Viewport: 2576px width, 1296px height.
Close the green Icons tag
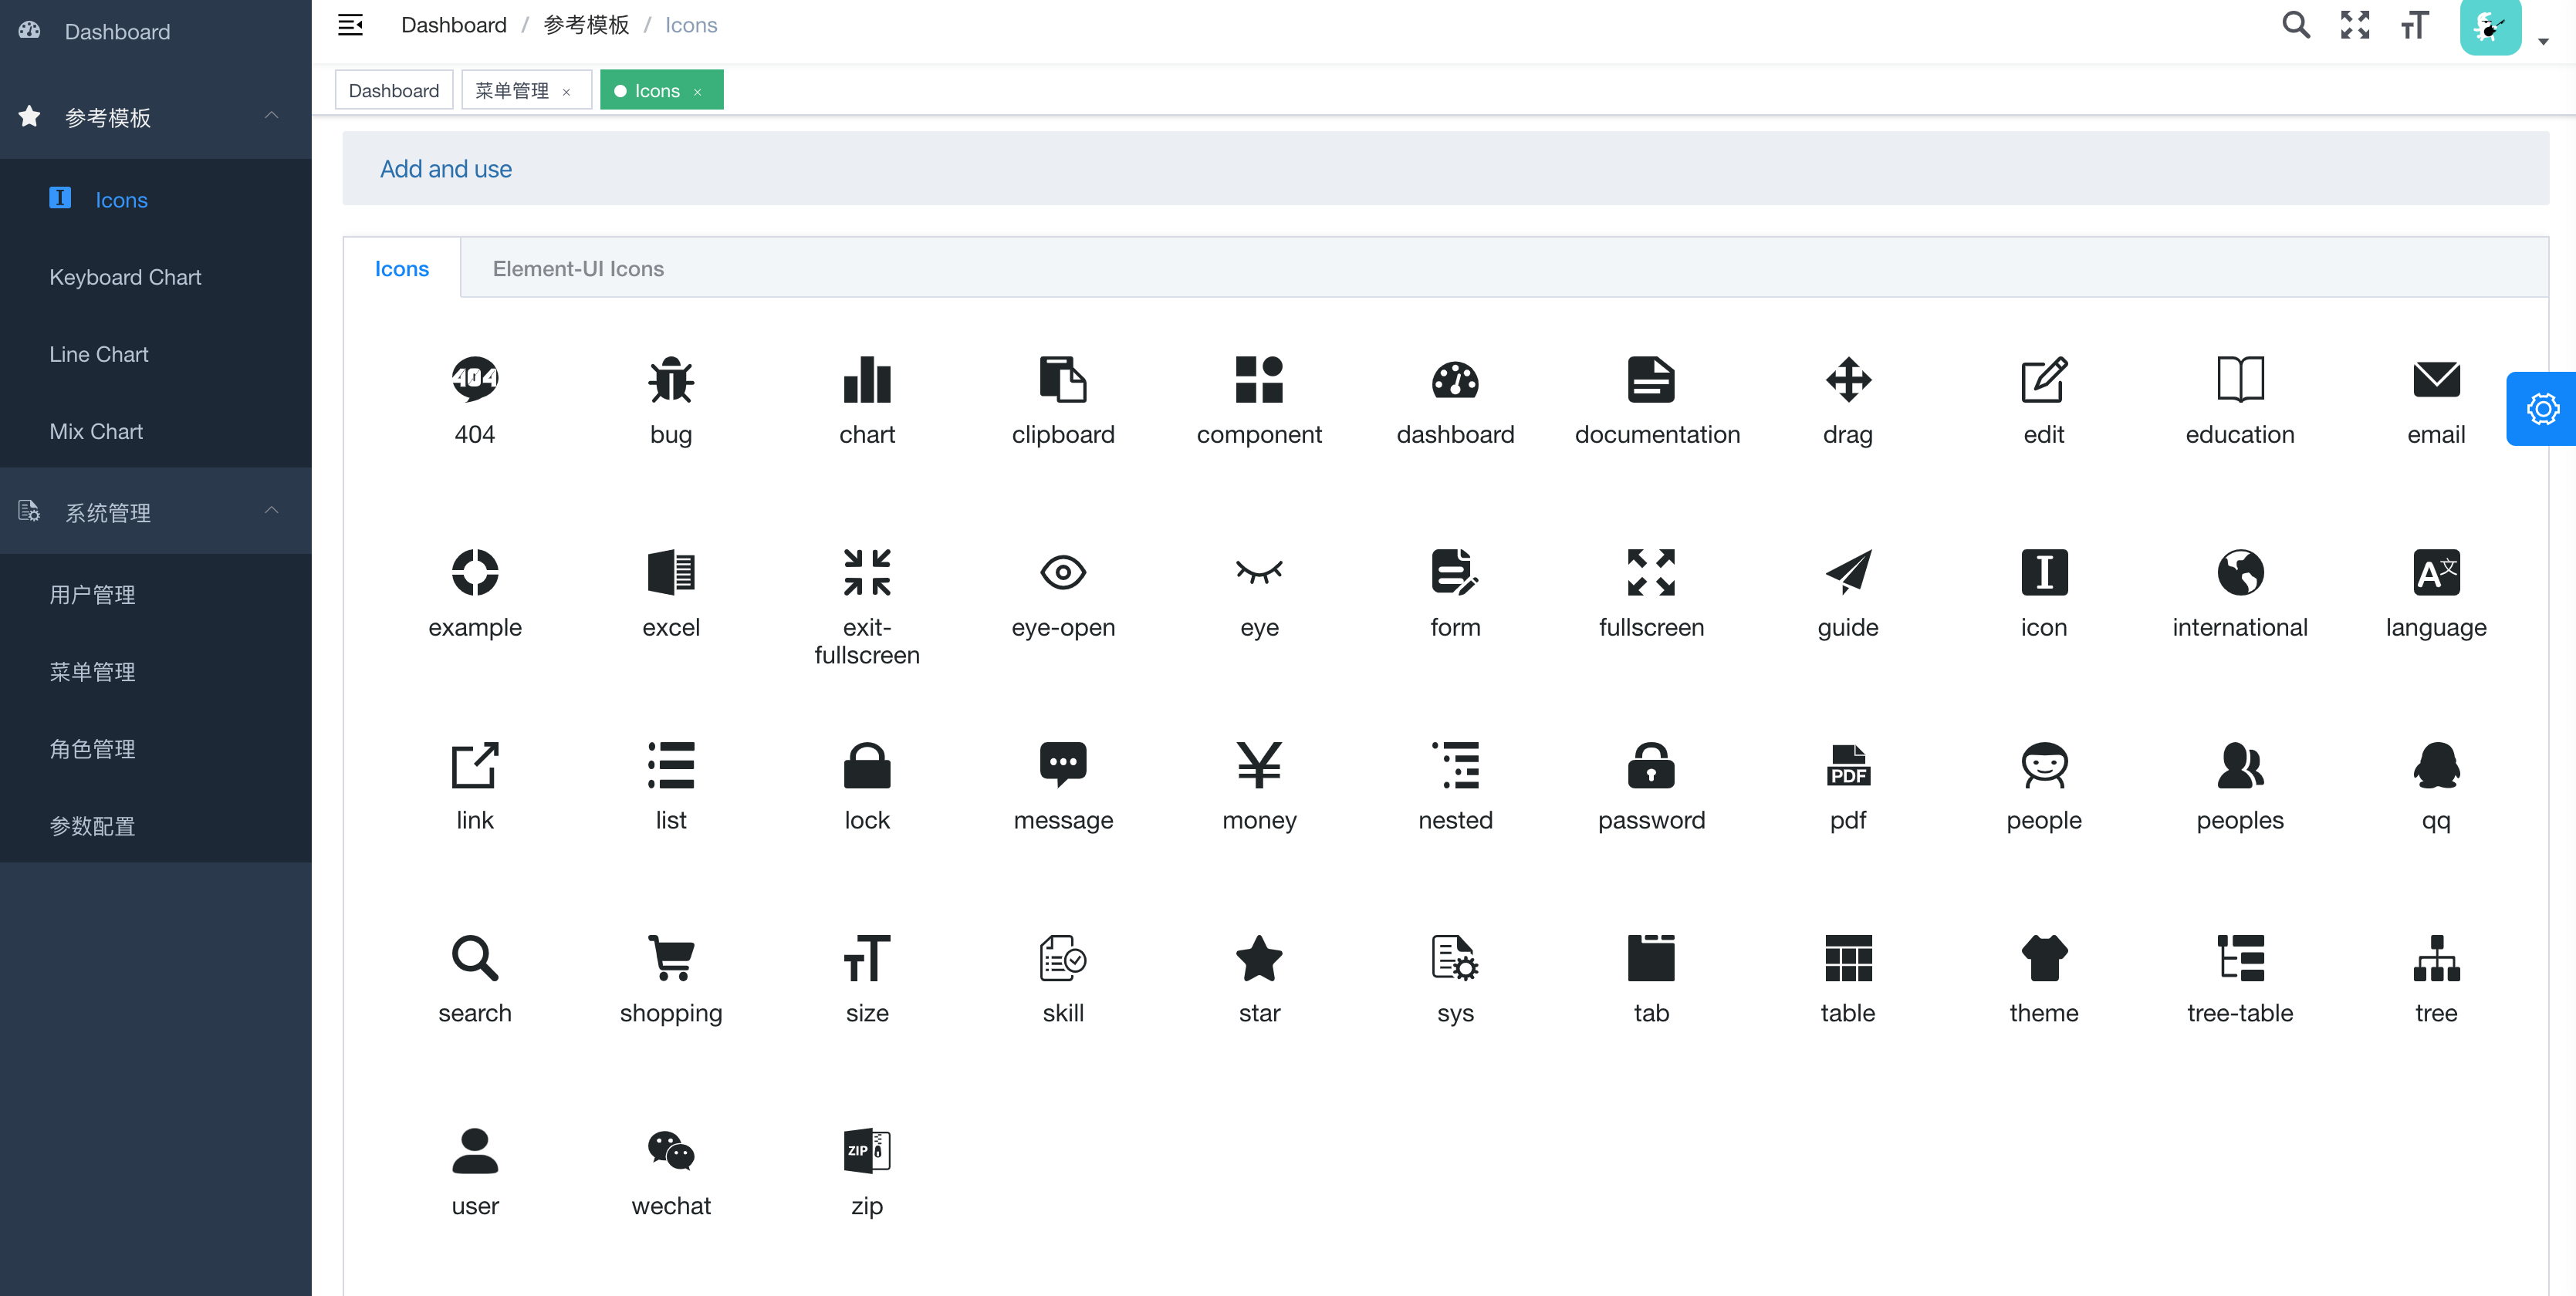[698, 92]
